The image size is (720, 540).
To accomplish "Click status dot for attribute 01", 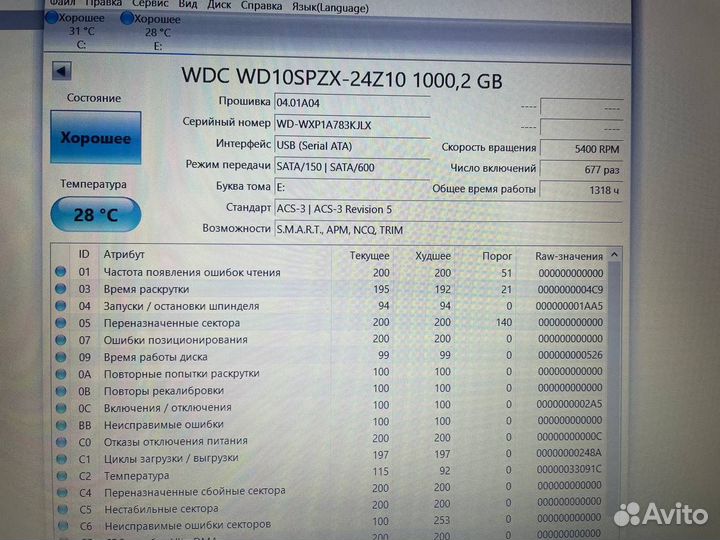I will (61, 272).
